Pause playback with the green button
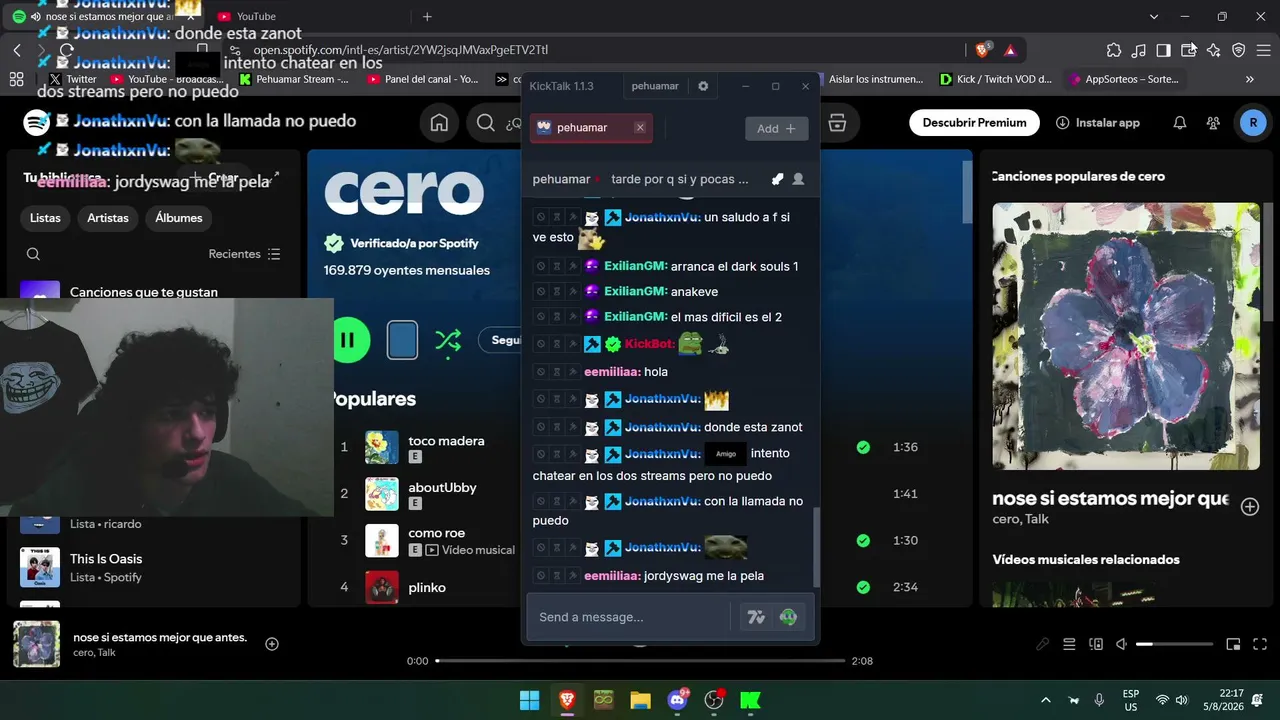This screenshot has height=720, width=1280. (x=348, y=340)
